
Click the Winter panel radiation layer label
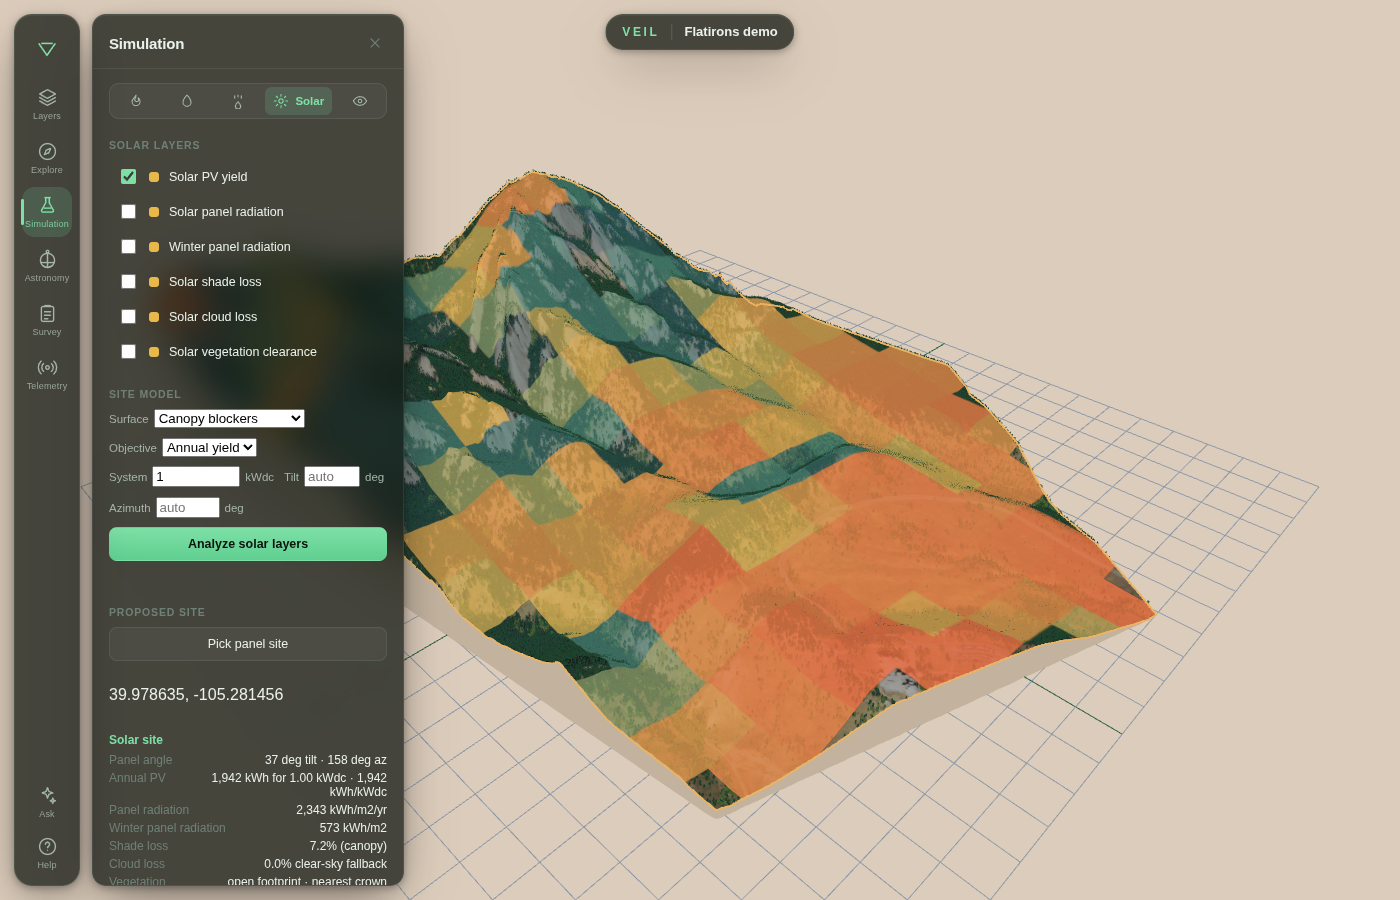tap(230, 247)
